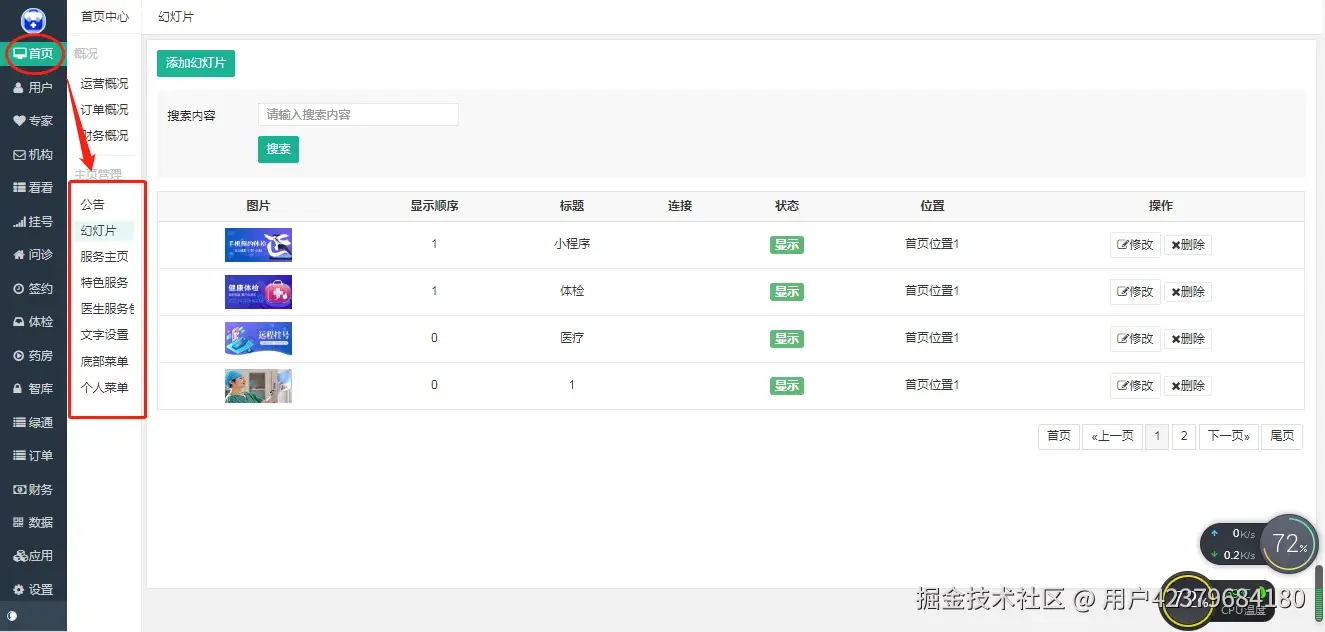The height and width of the screenshot is (632, 1325).
Task: Click the 标题 column header
Action: (x=572, y=206)
